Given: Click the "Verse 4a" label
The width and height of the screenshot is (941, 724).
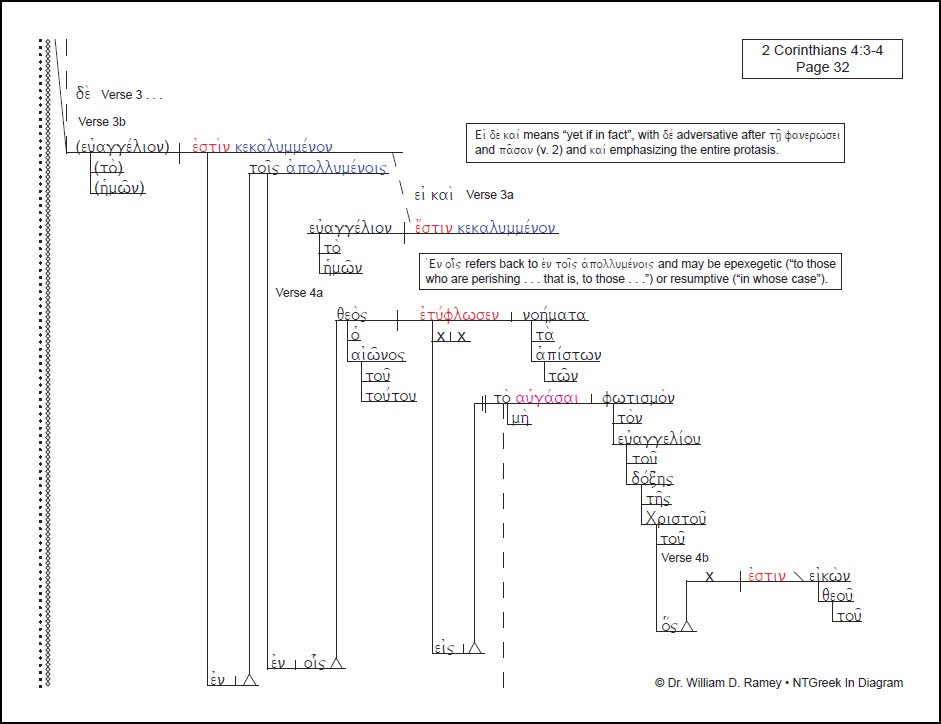Looking at the screenshot, I should [299, 293].
